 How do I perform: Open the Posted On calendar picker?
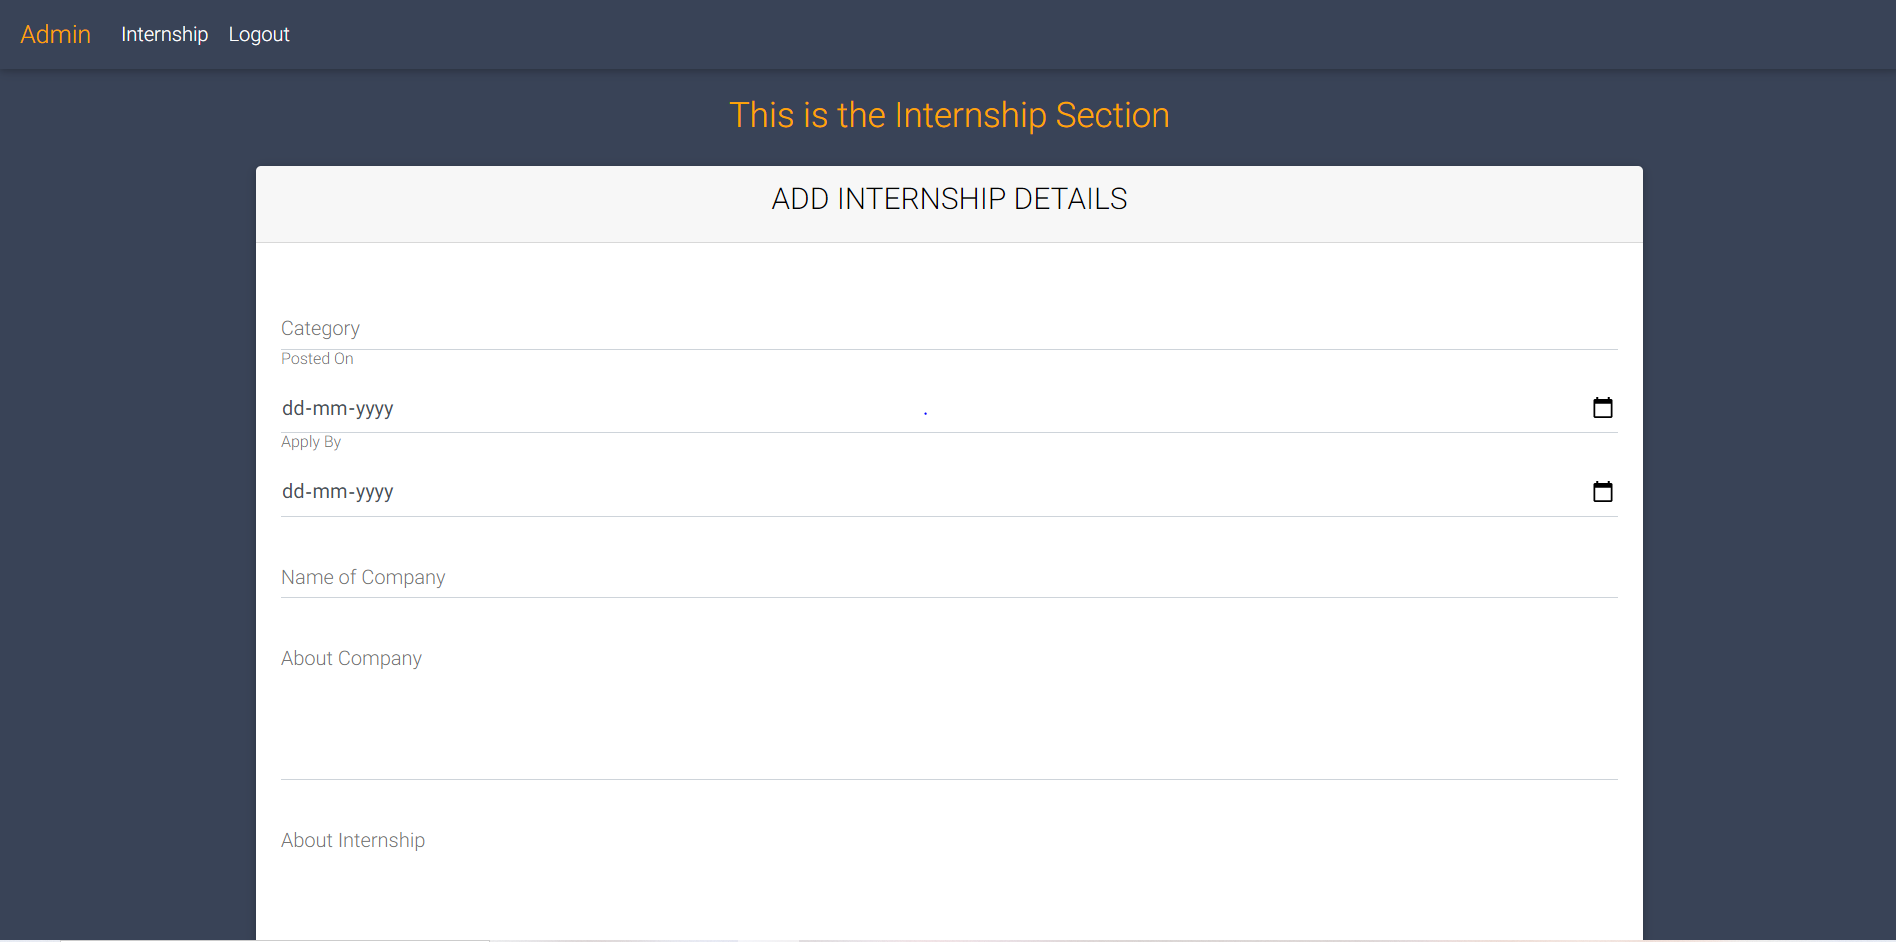point(1602,408)
